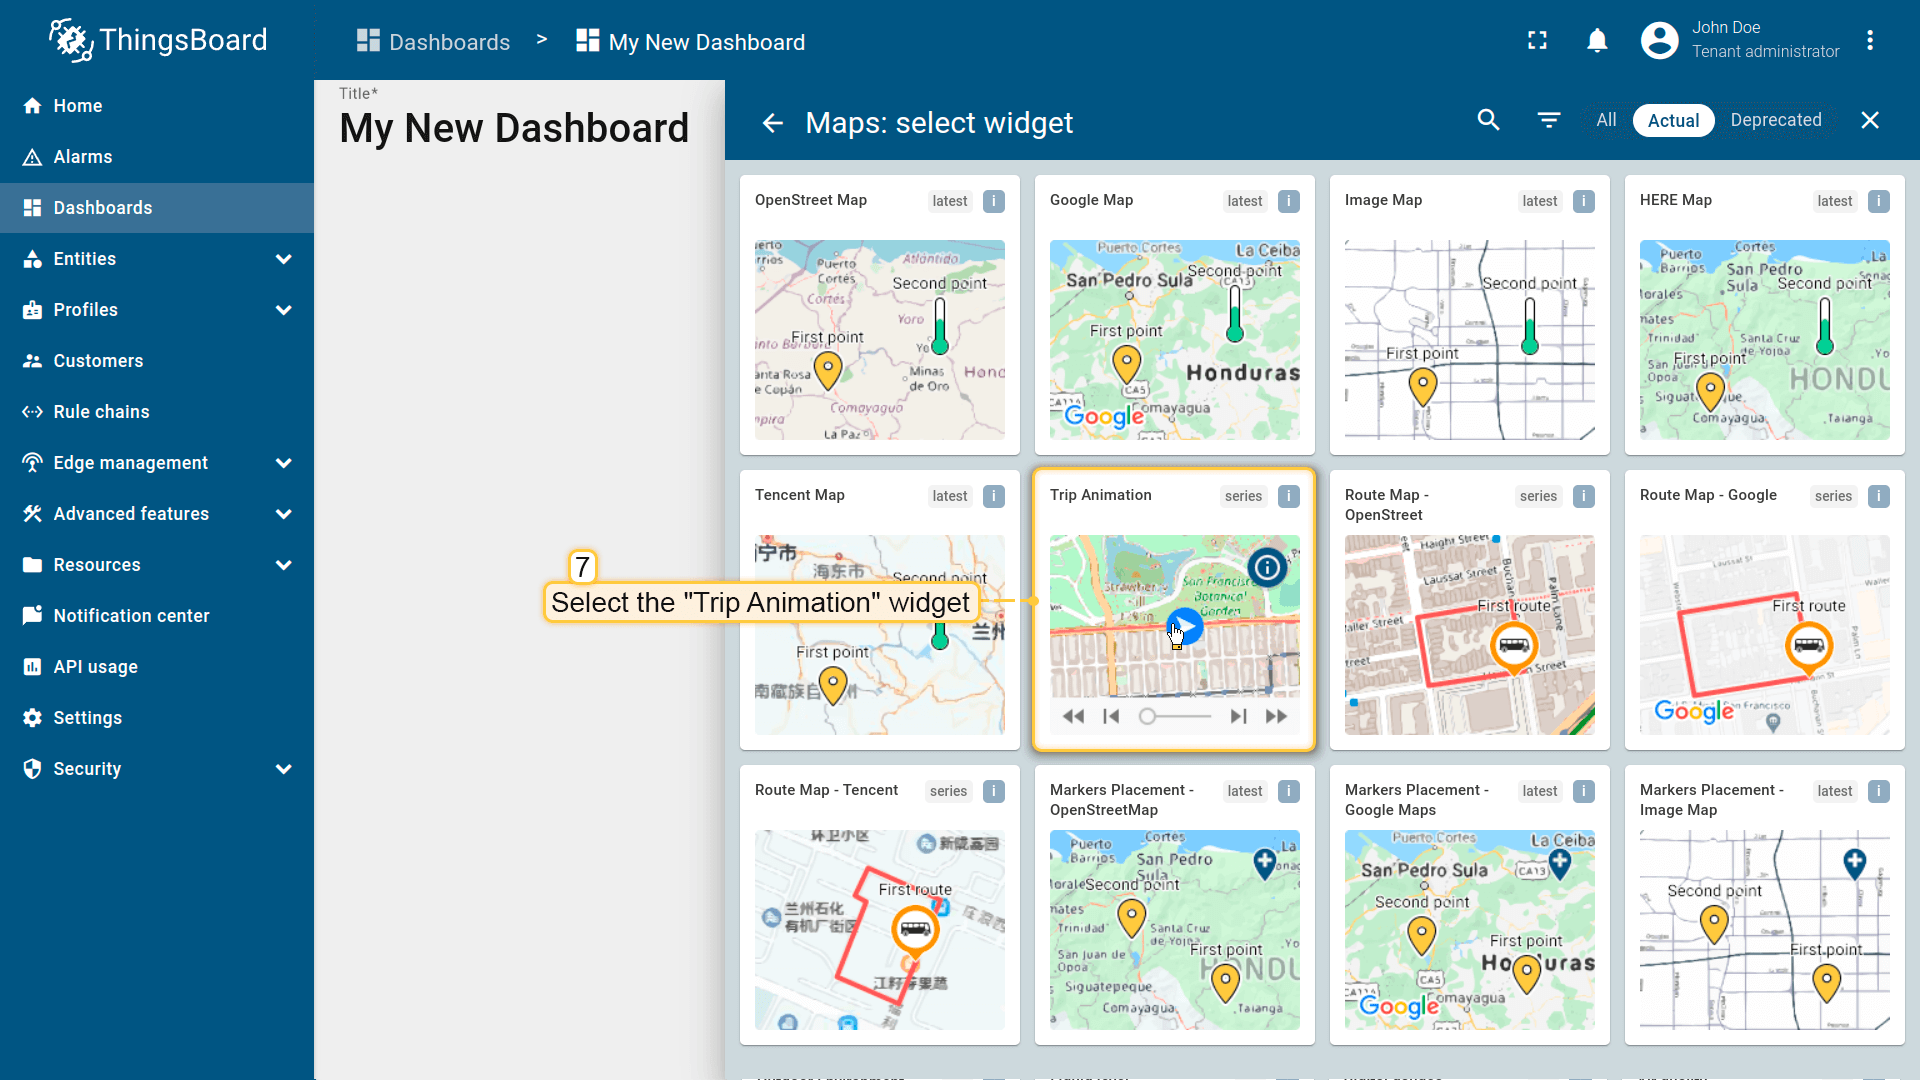Go to Dashboards in the sidebar
The width and height of the screenshot is (1920, 1080).
pos(157,208)
